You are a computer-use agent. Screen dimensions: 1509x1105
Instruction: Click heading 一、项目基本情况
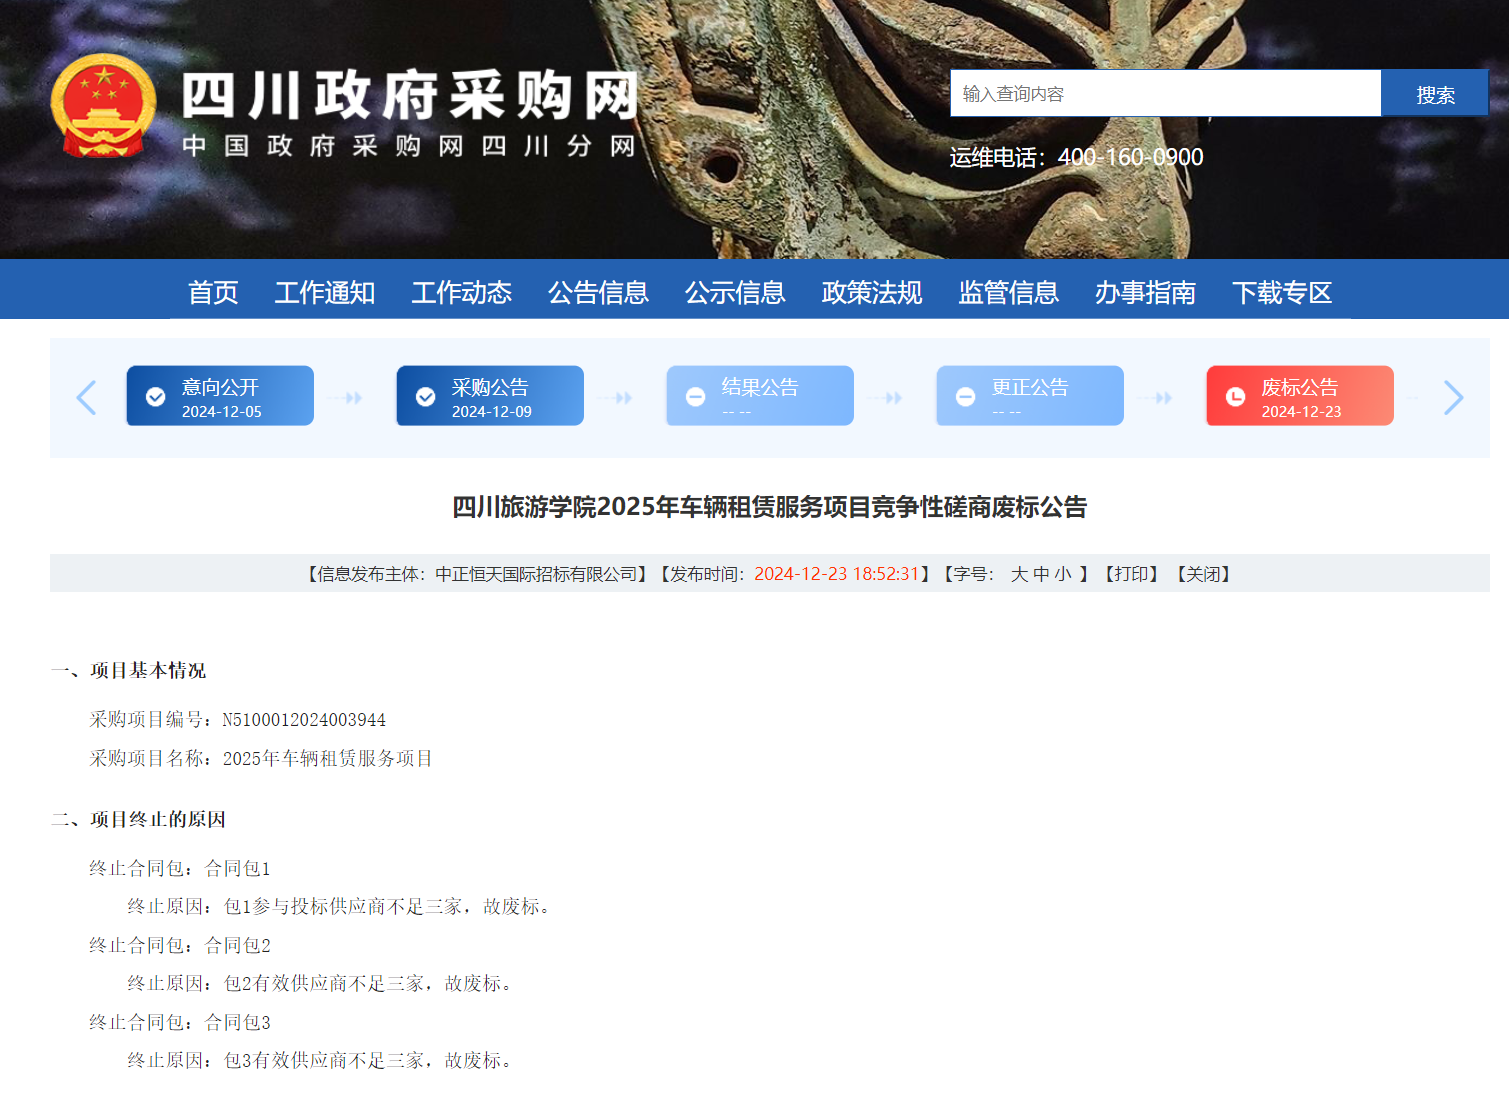[128, 671]
